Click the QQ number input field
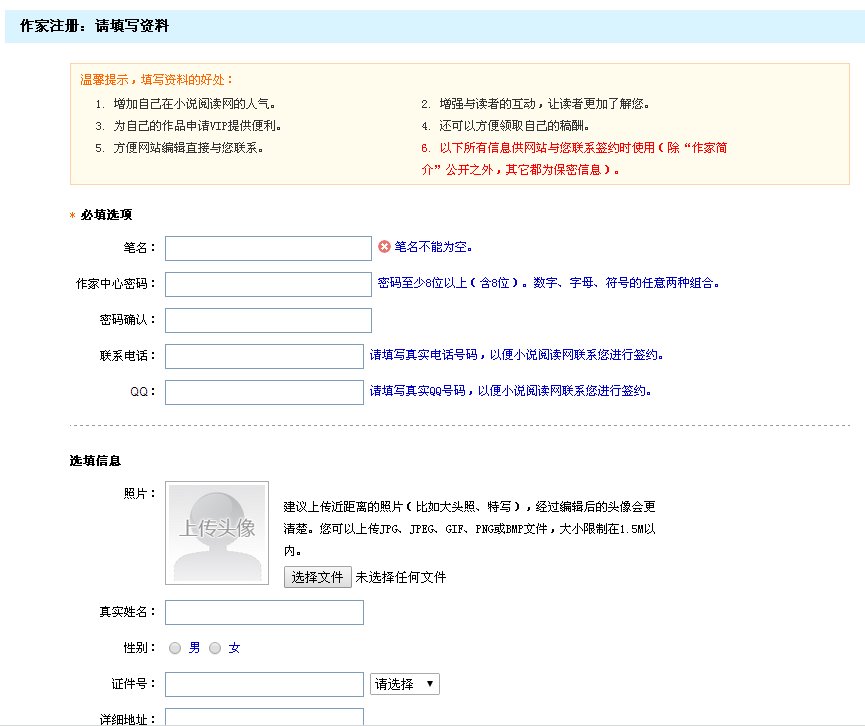Screen dimensions: 865x726 tap(263, 391)
